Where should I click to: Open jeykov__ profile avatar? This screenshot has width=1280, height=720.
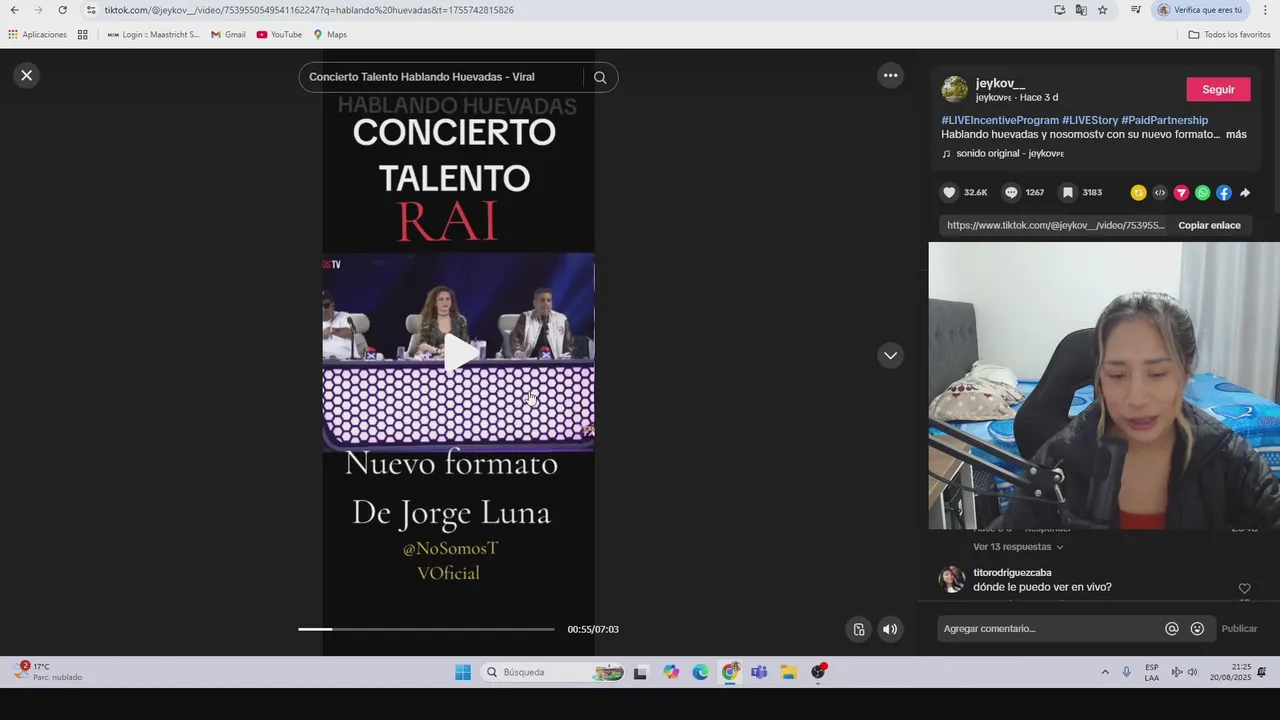[955, 89]
